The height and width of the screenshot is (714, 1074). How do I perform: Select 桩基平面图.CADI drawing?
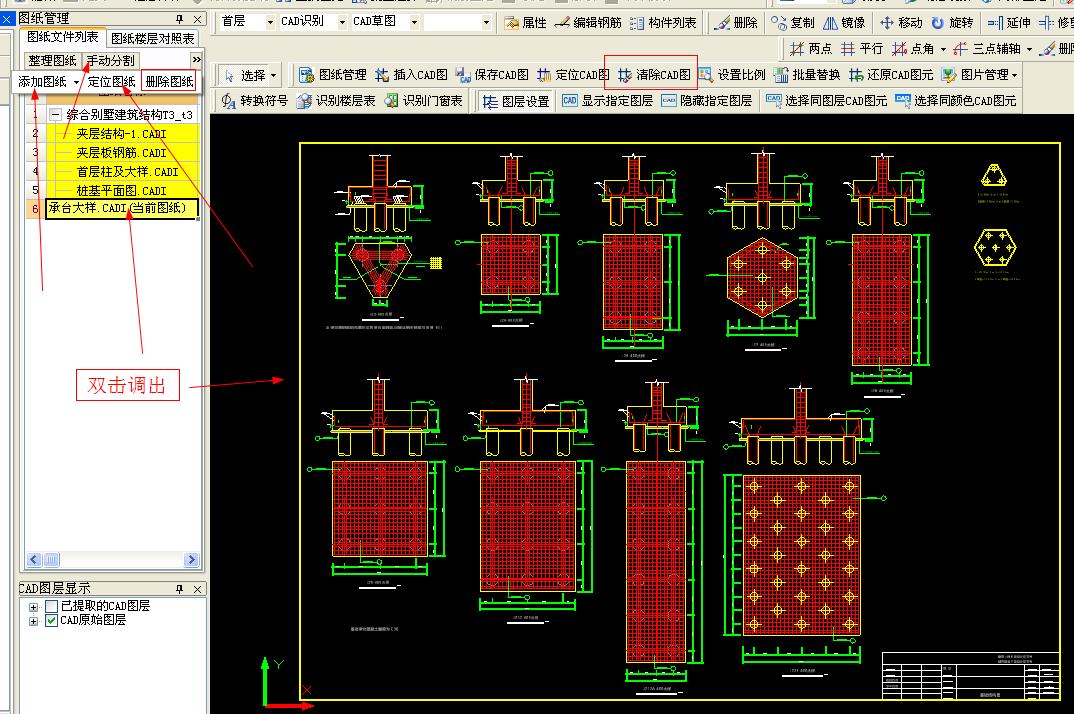point(121,190)
